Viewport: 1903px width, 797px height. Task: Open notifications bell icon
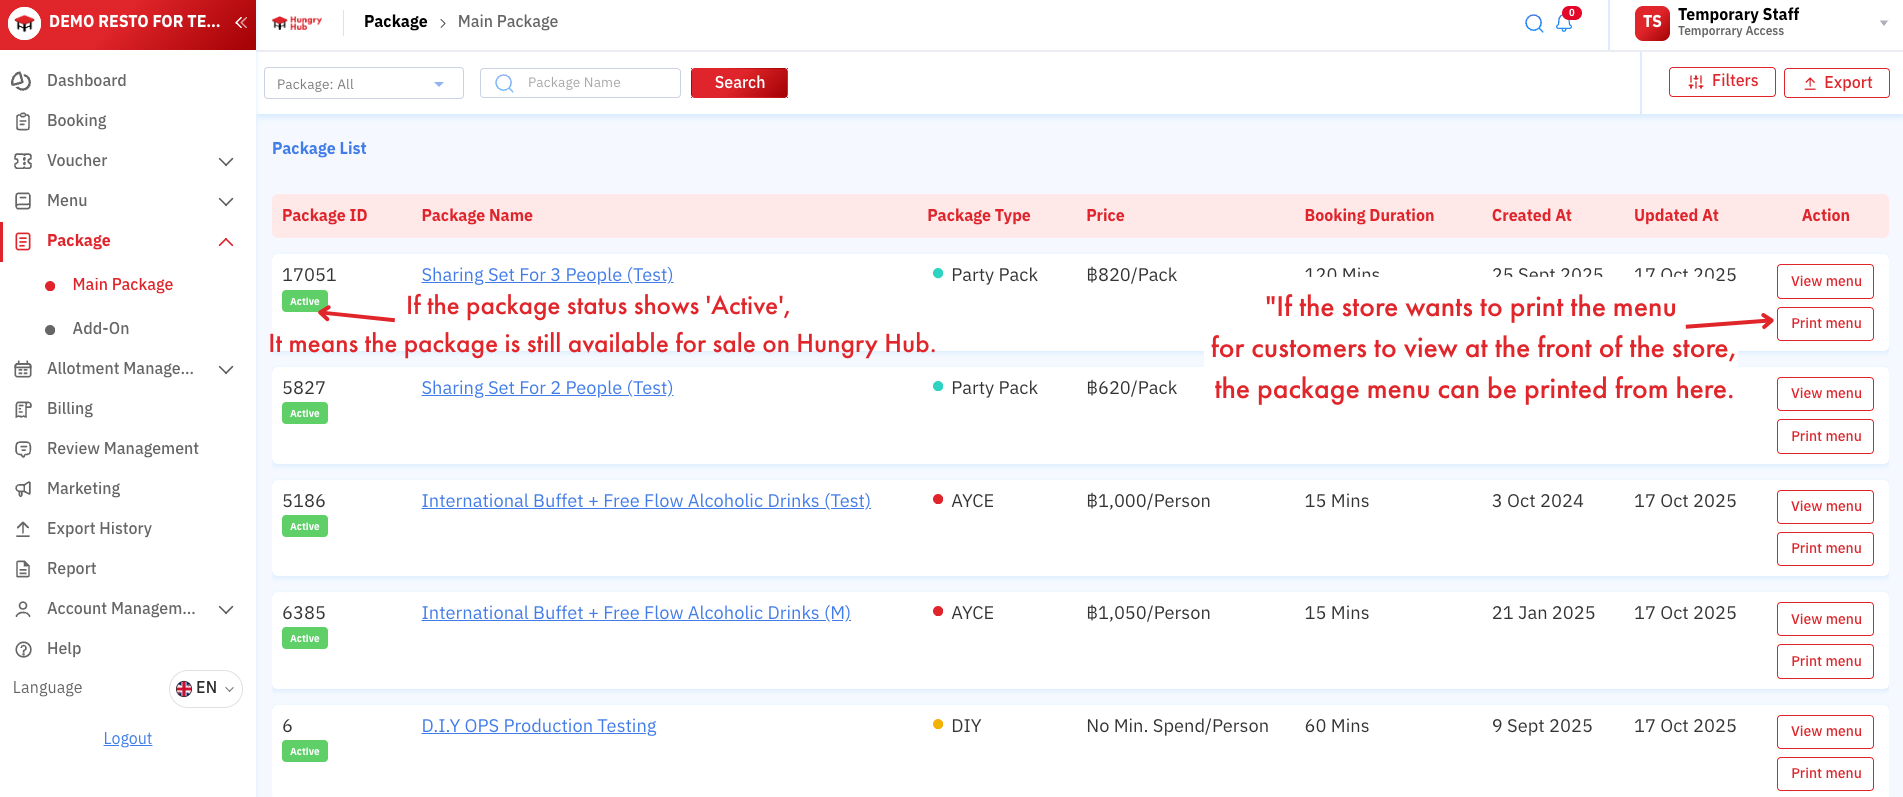coord(1564,23)
